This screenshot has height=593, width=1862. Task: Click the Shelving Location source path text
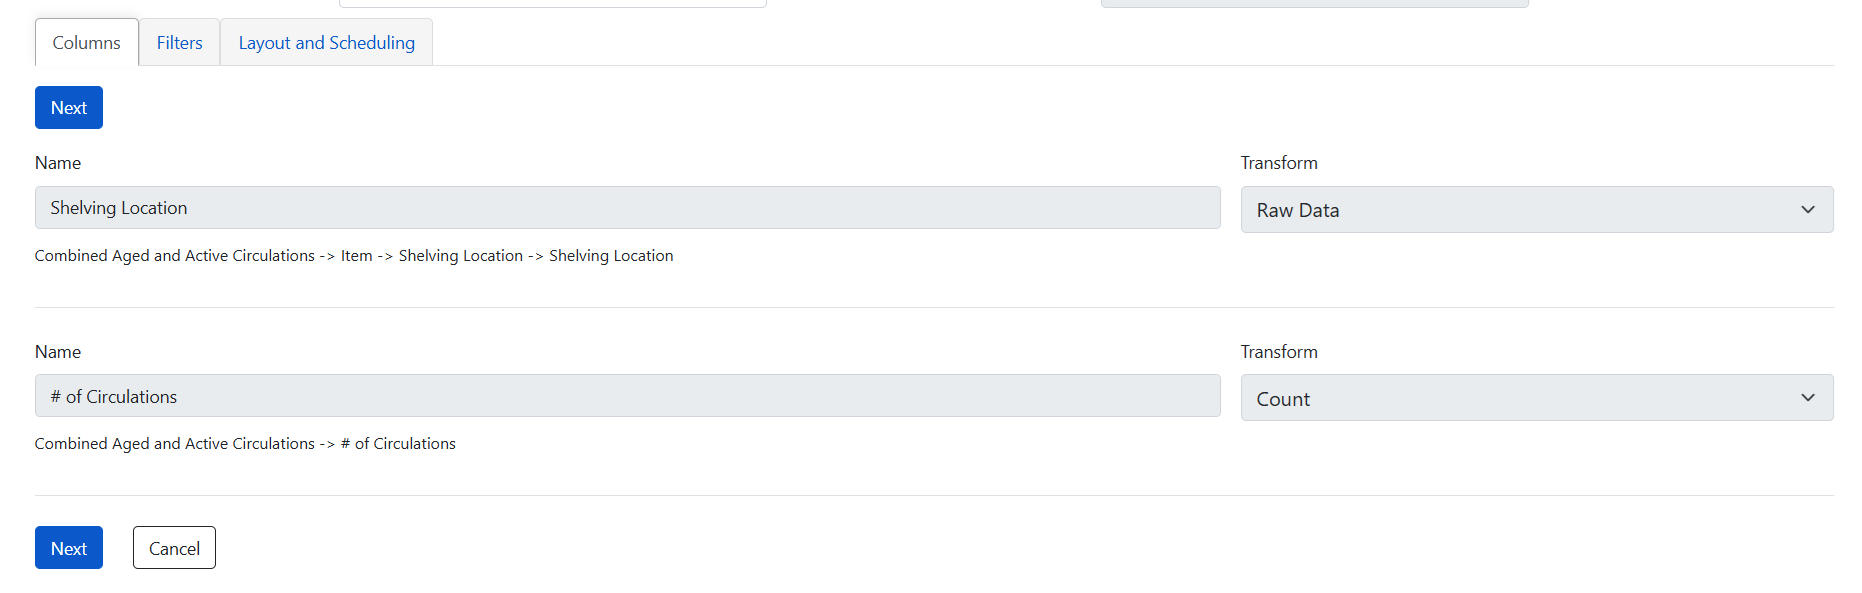coord(354,256)
